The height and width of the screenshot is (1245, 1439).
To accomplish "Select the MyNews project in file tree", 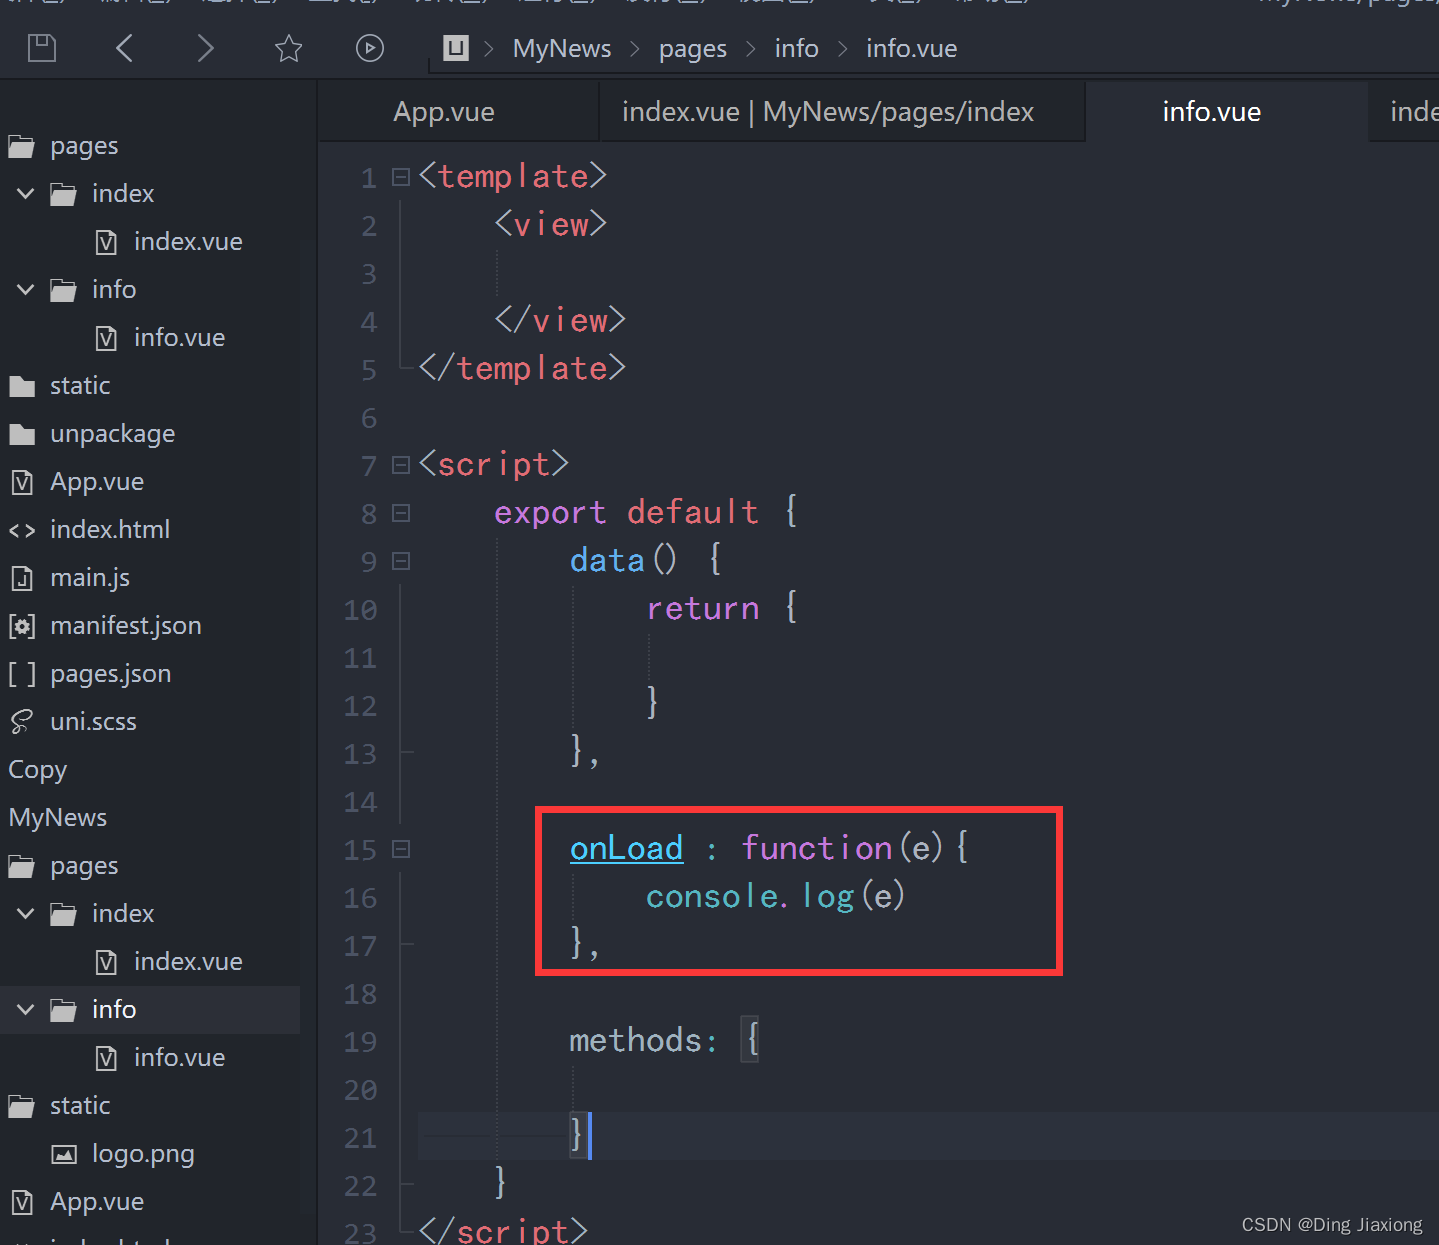I will tap(58, 818).
